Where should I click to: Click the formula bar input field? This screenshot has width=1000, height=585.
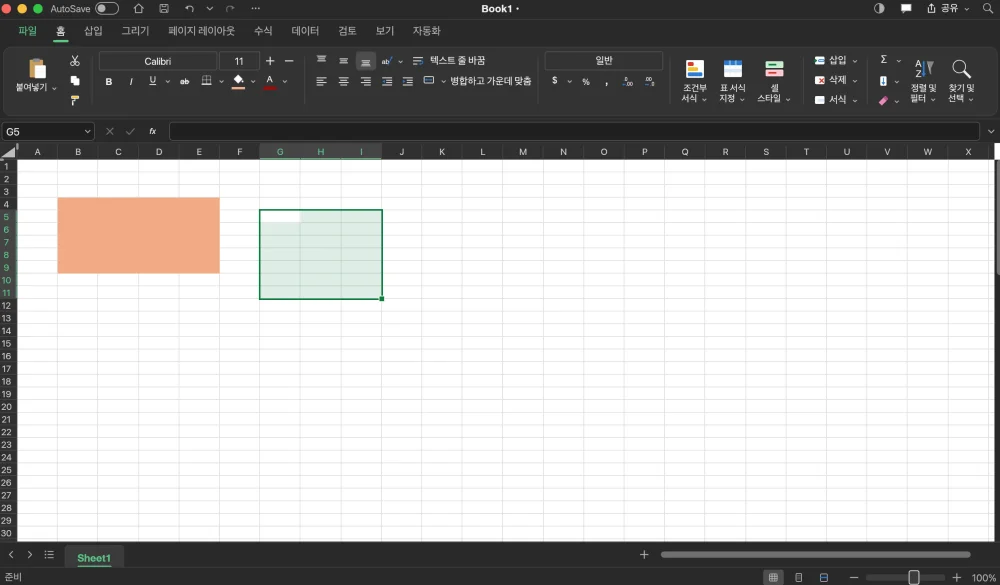(574, 131)
